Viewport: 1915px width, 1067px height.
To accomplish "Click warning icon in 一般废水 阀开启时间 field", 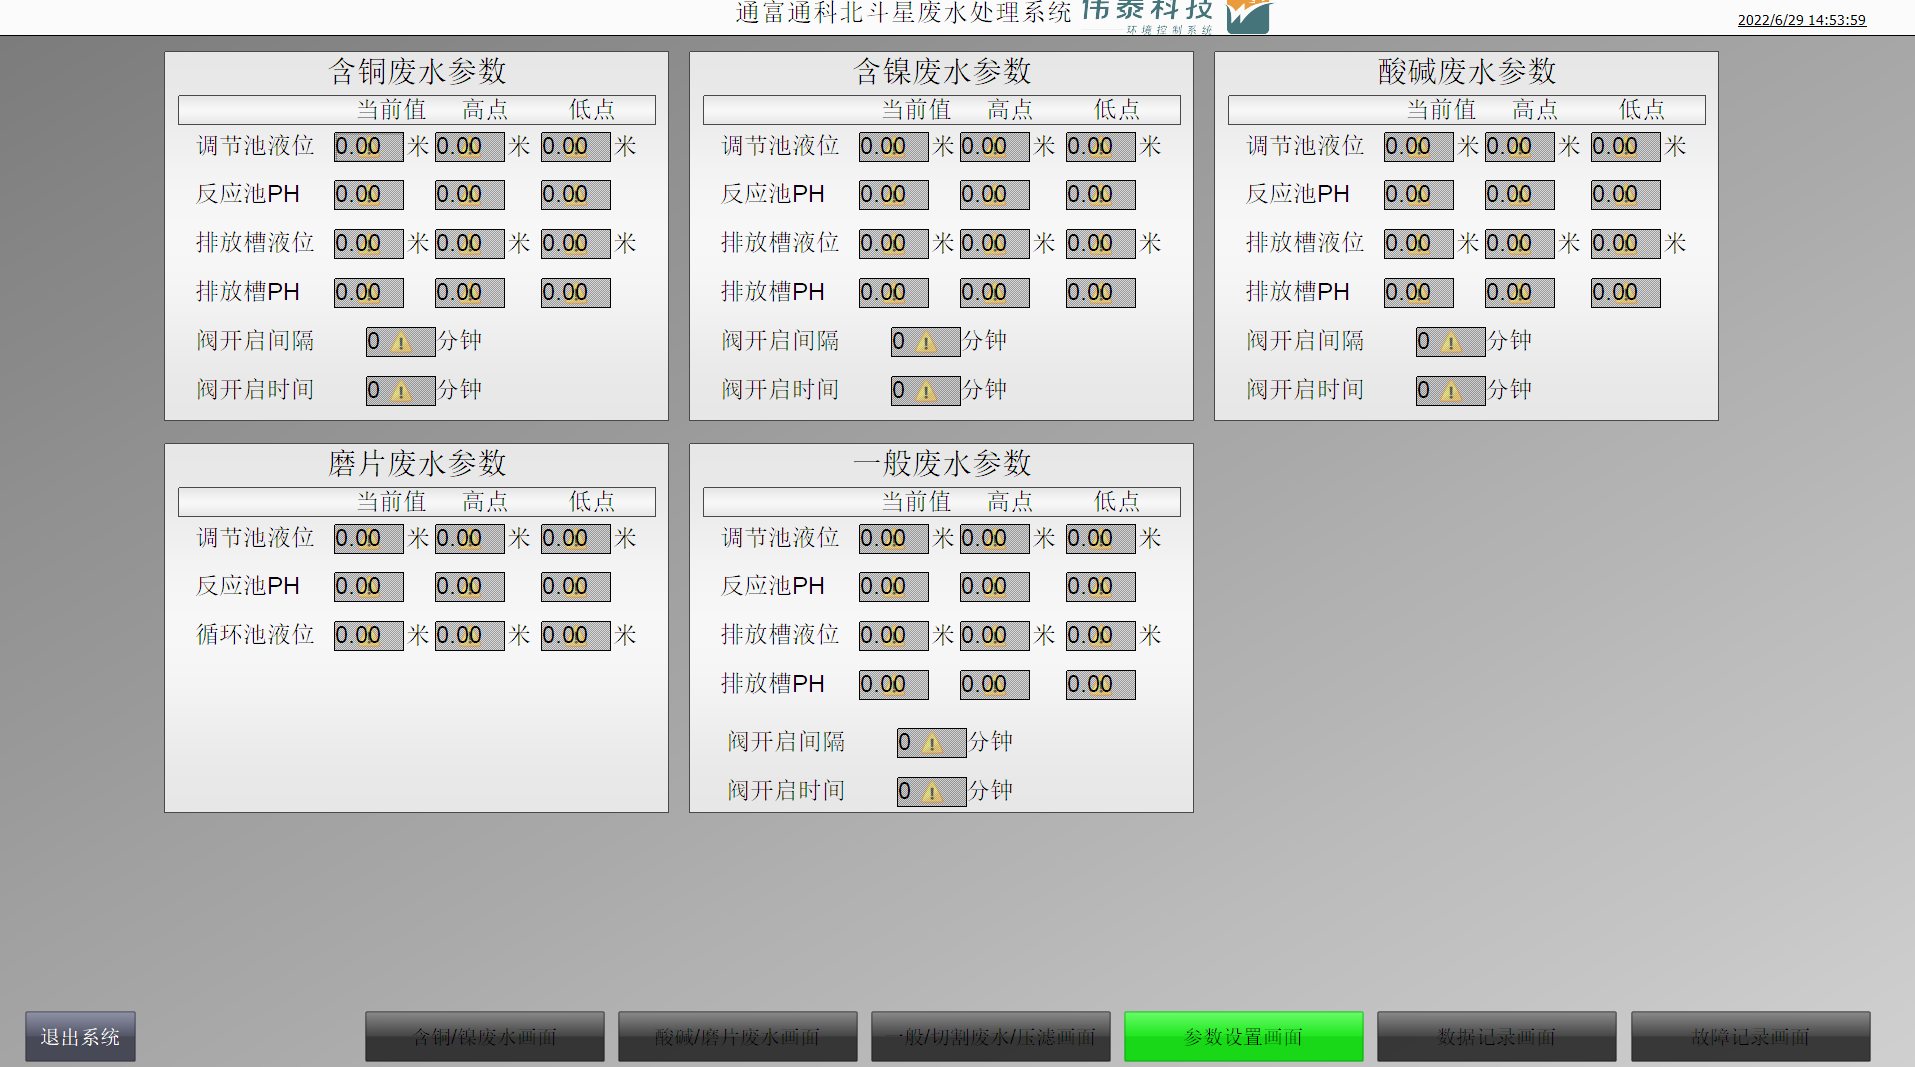I will coord(932,792).
